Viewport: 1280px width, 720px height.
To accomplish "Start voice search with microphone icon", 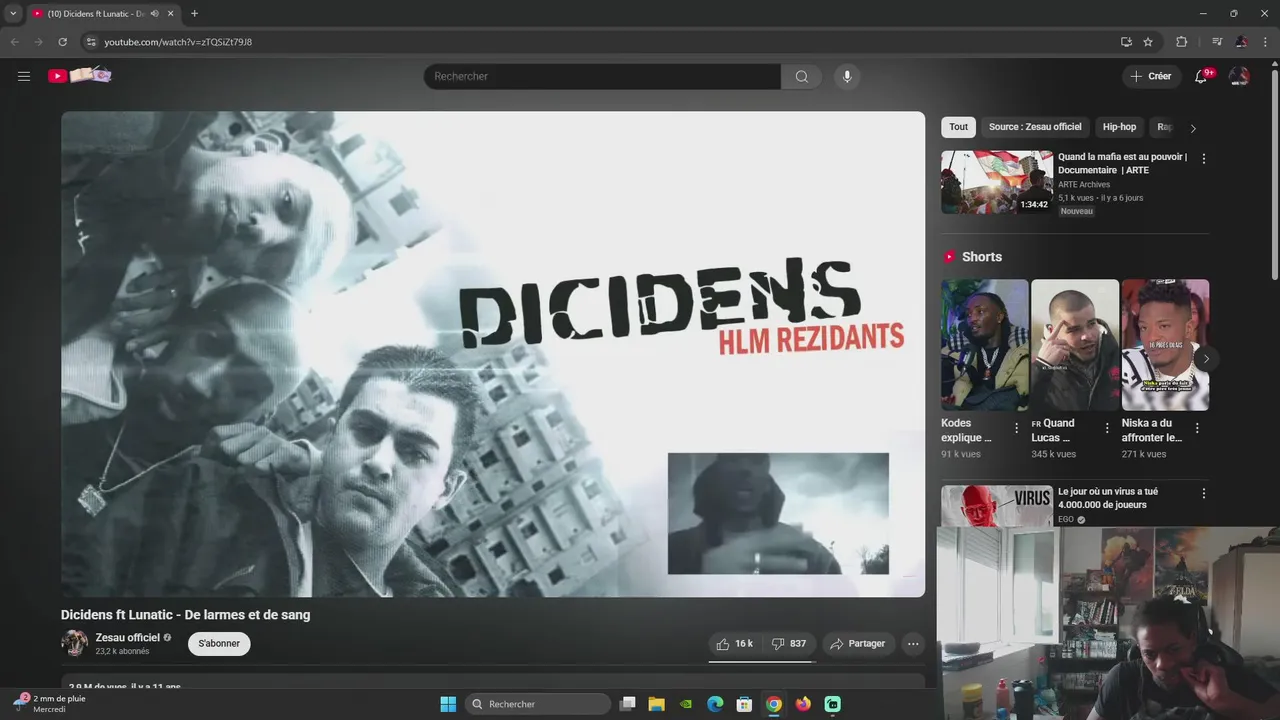I will [847, 77].
